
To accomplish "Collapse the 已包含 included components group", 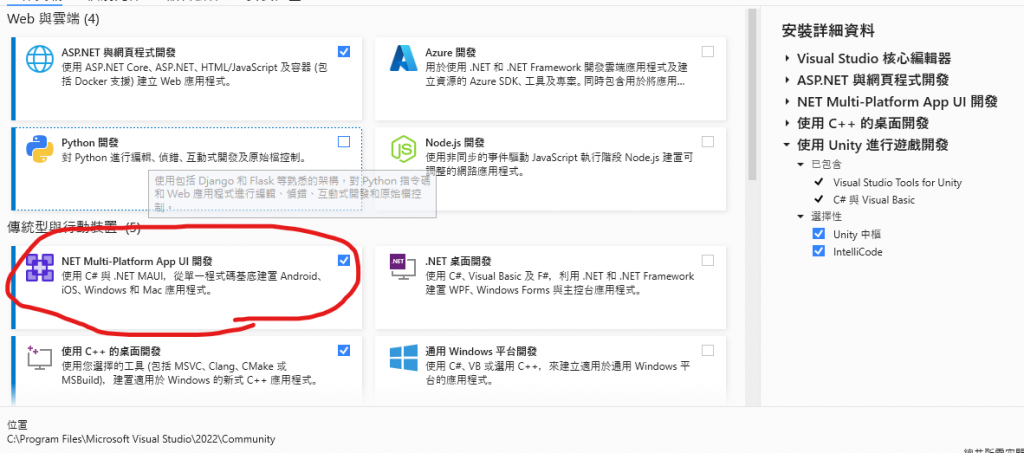I will (801, 164).
